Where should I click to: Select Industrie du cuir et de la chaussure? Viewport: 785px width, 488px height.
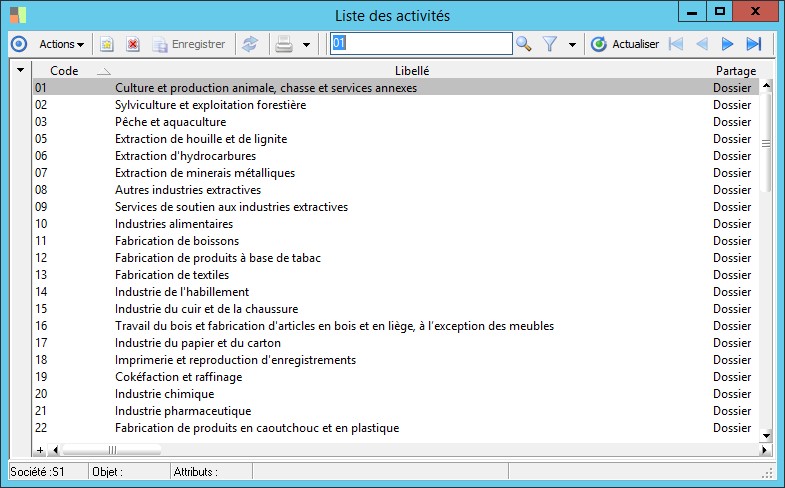coord(396,309)
